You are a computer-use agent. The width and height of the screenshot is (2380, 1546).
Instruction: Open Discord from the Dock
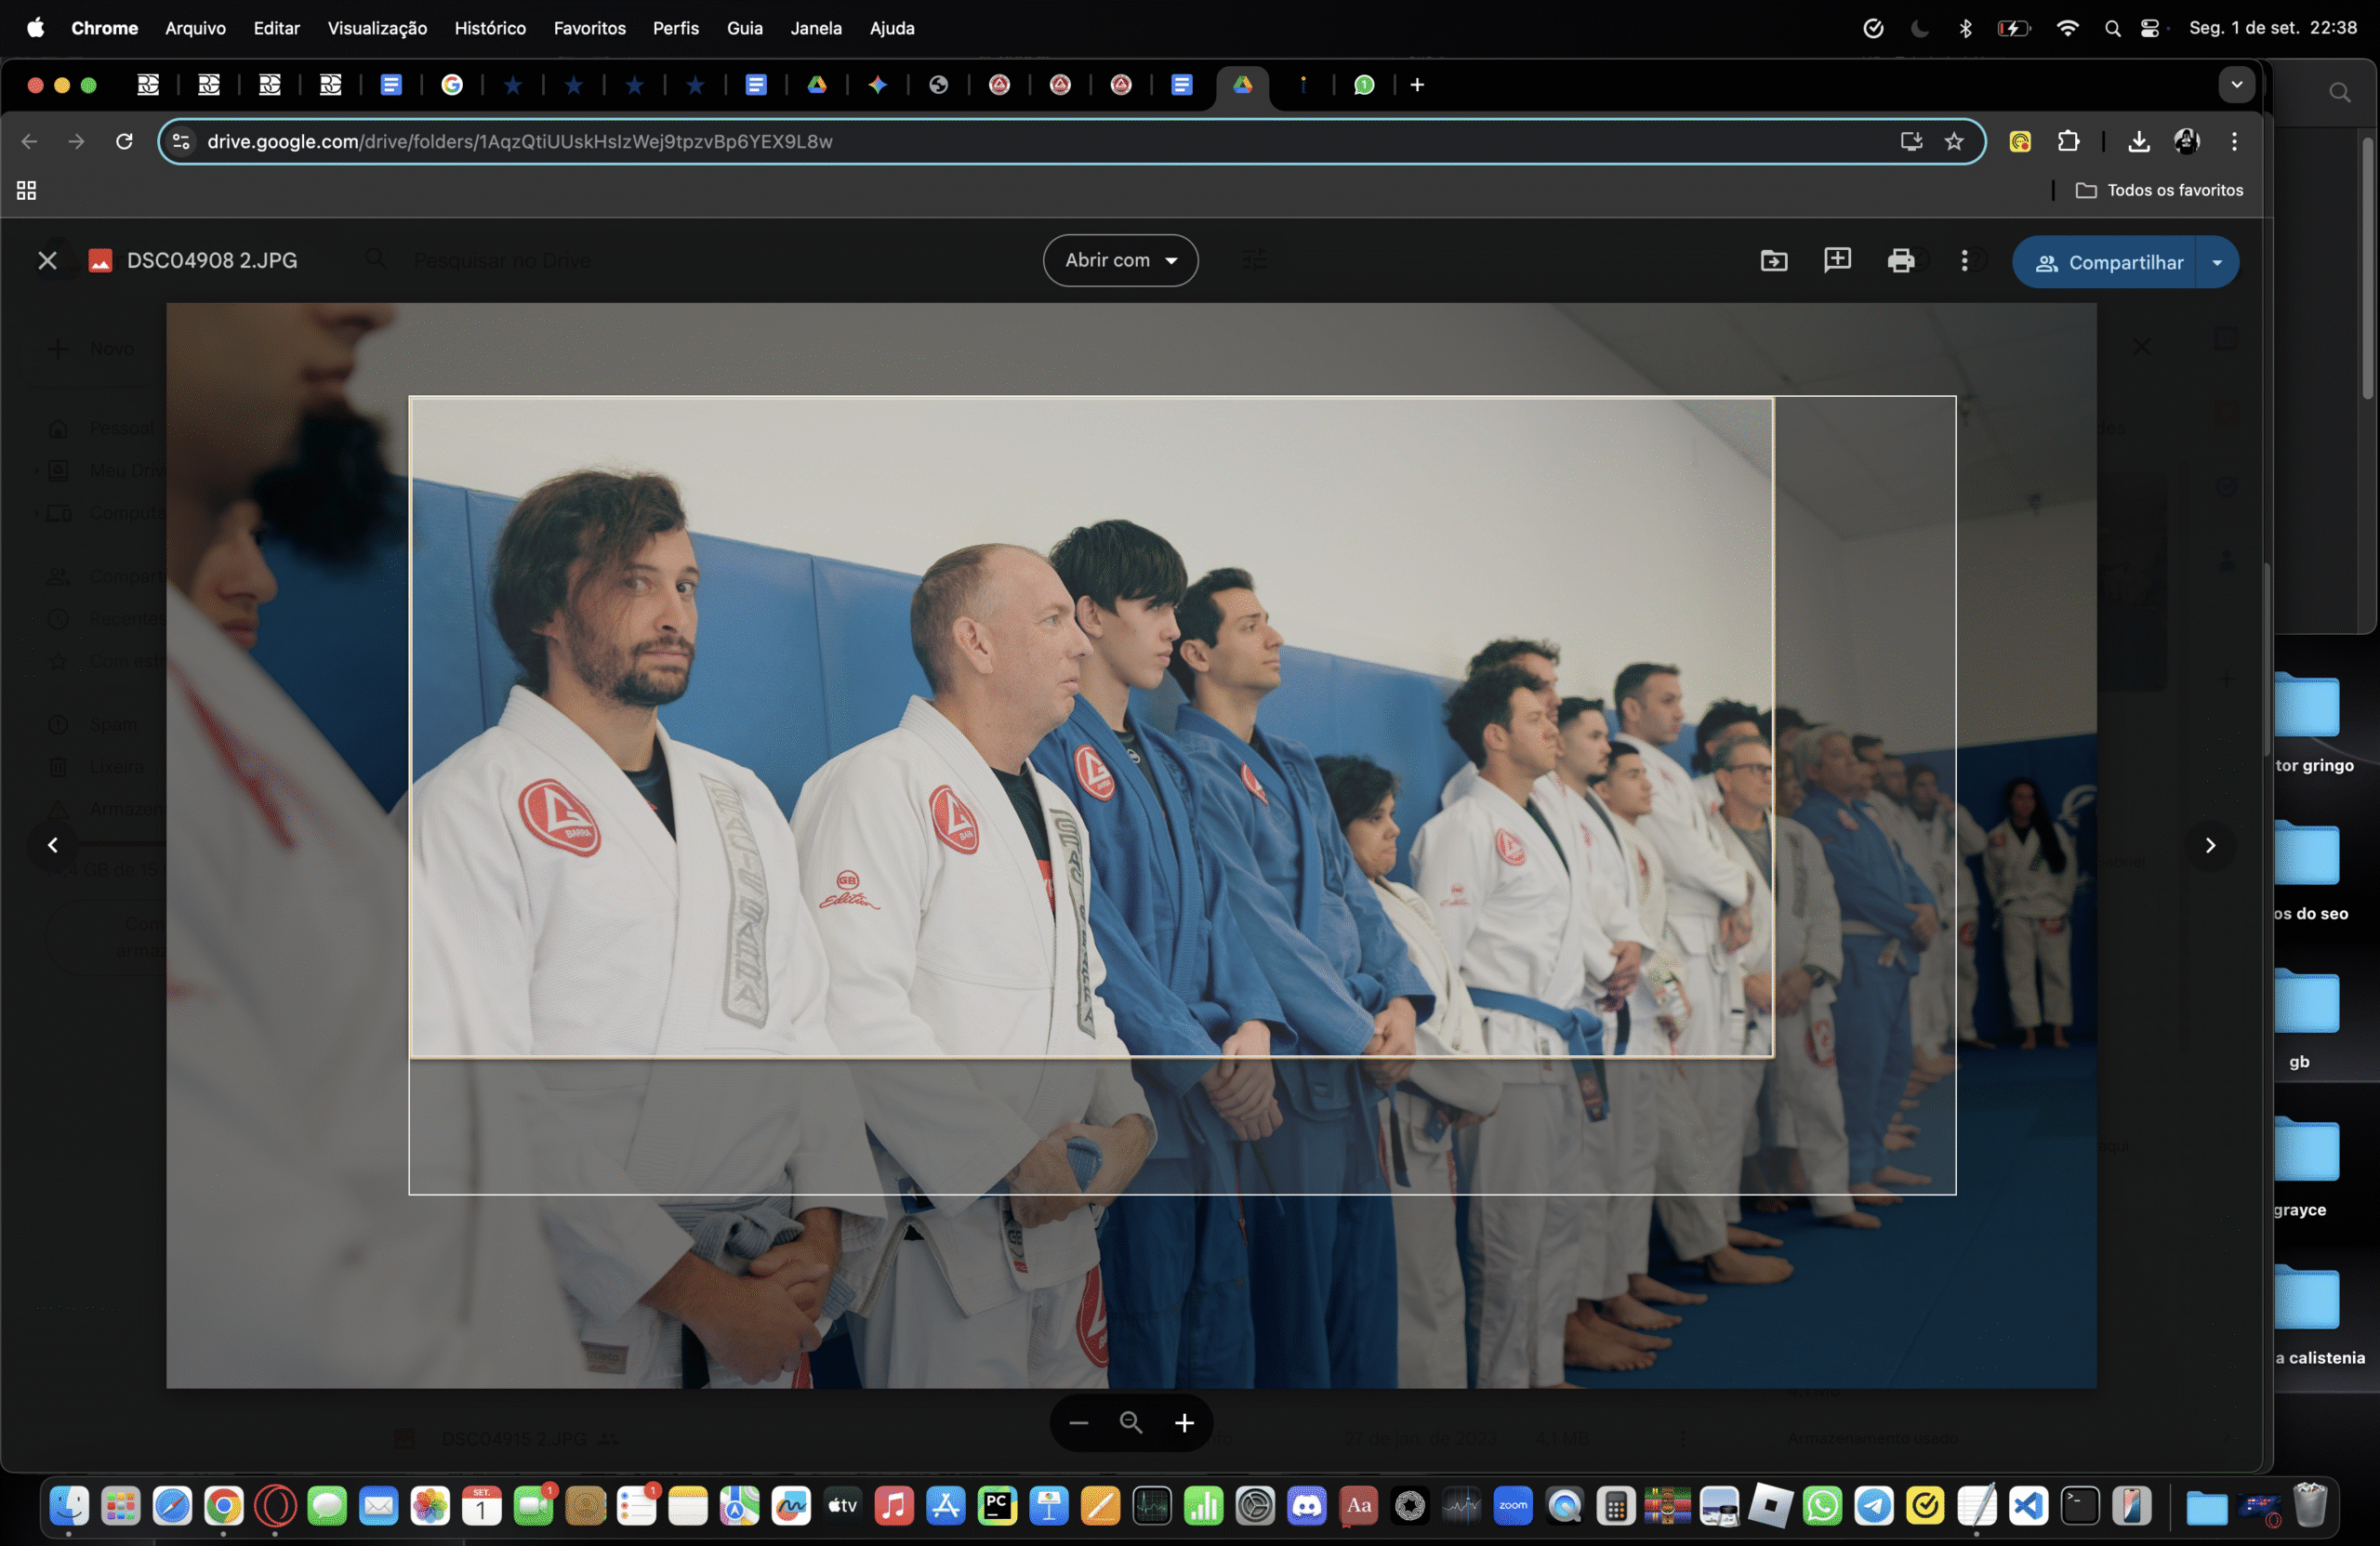tap(1306, 1506)
